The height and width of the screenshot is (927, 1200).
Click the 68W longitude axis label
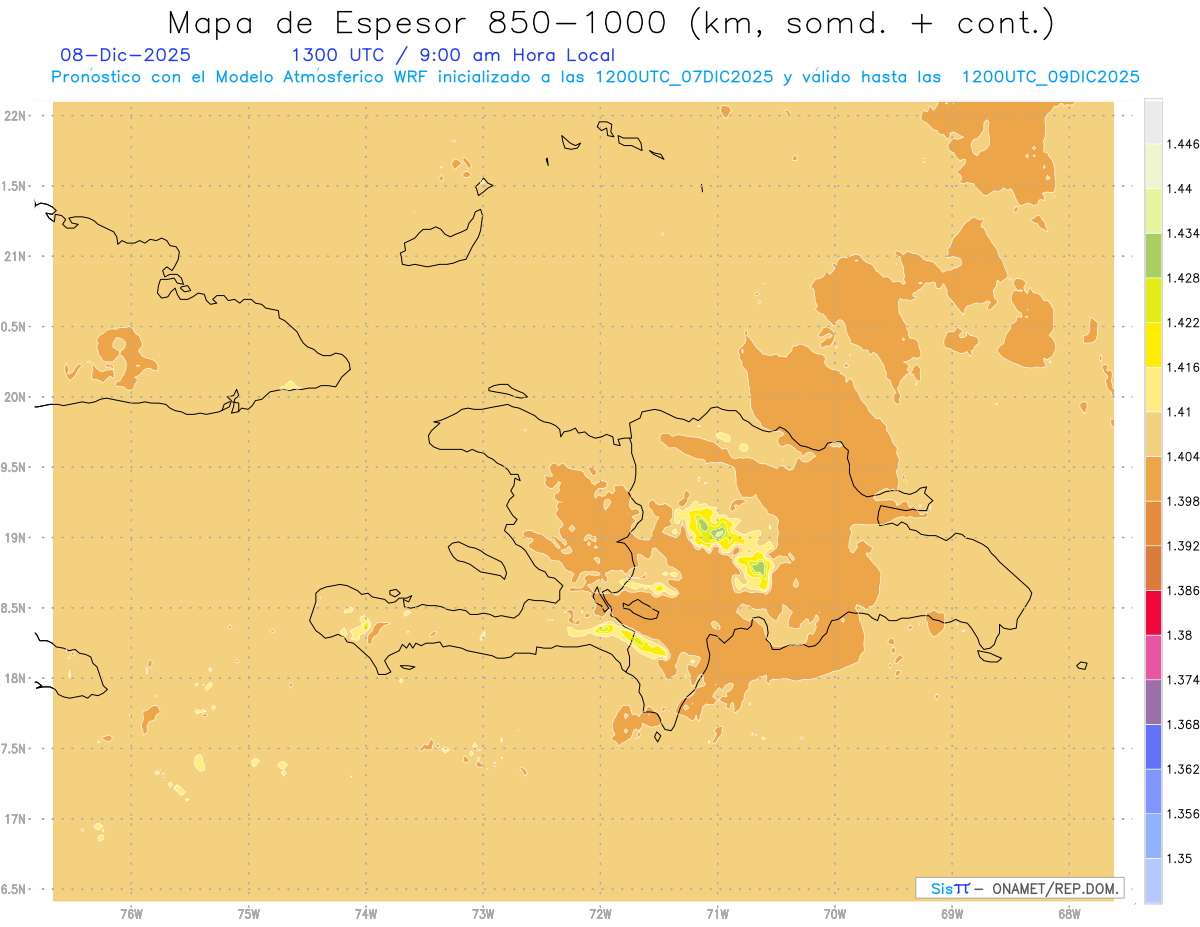(1069, 913)
